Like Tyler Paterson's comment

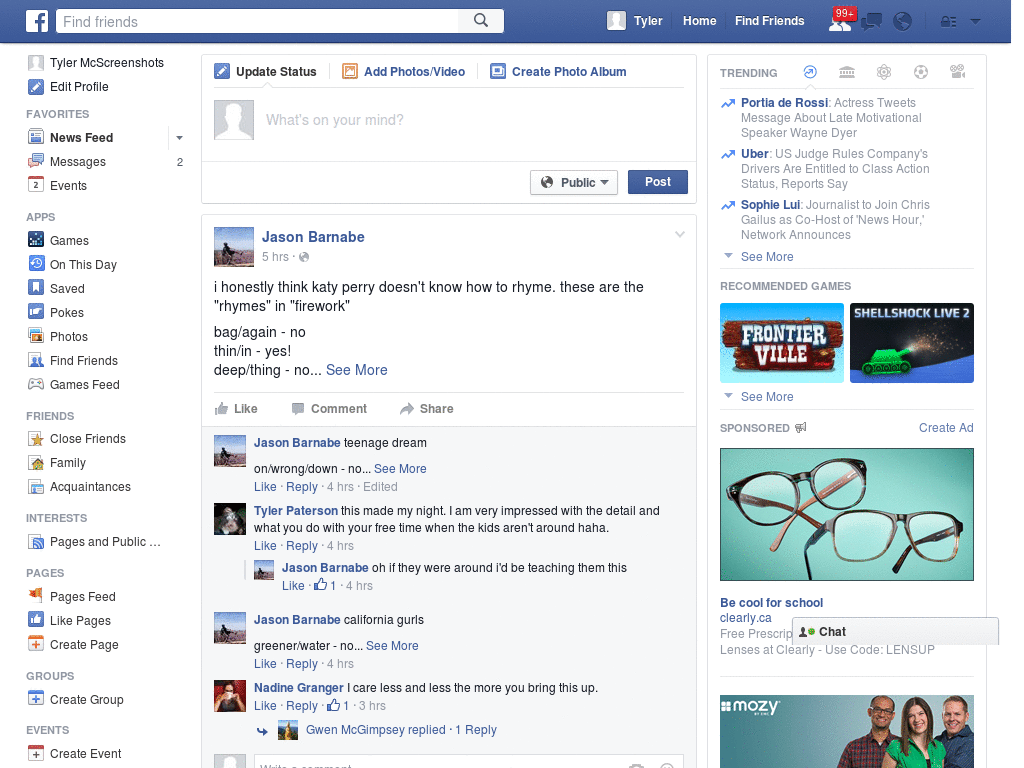265,546
